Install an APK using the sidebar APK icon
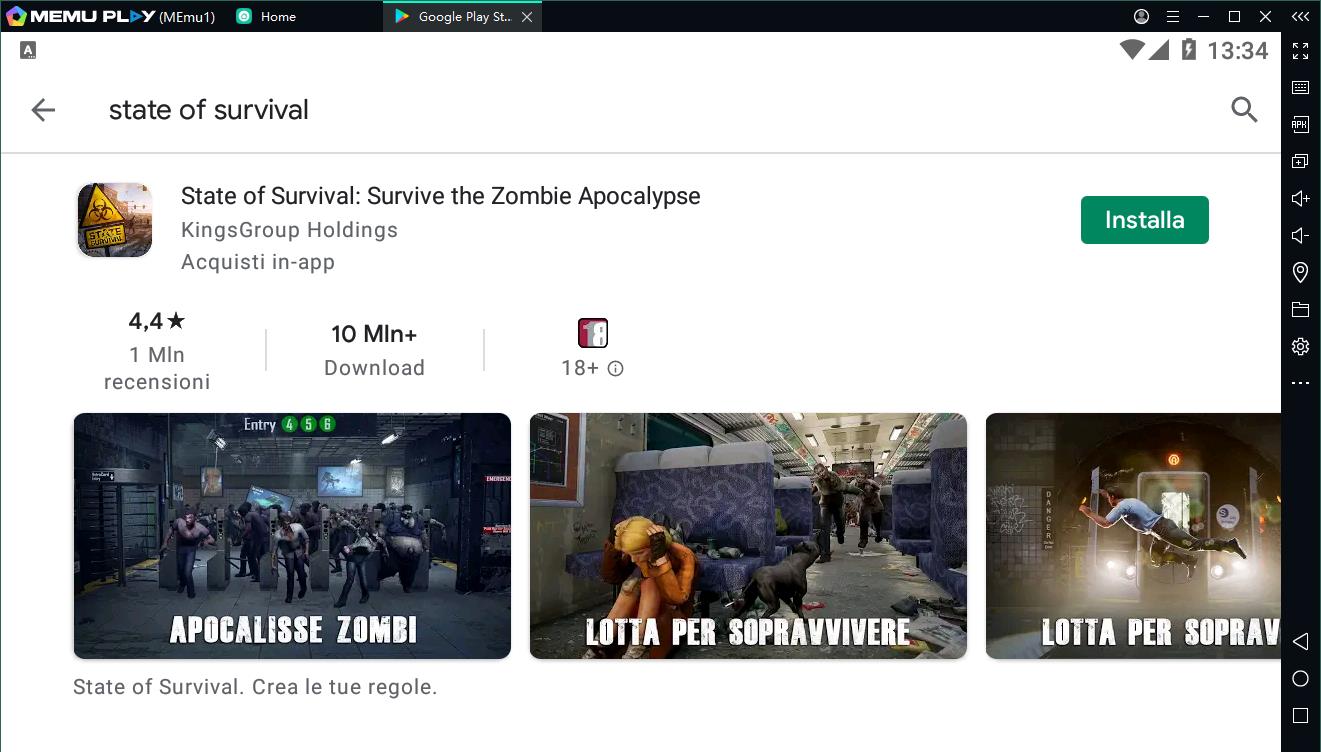 coord(1300,124)
